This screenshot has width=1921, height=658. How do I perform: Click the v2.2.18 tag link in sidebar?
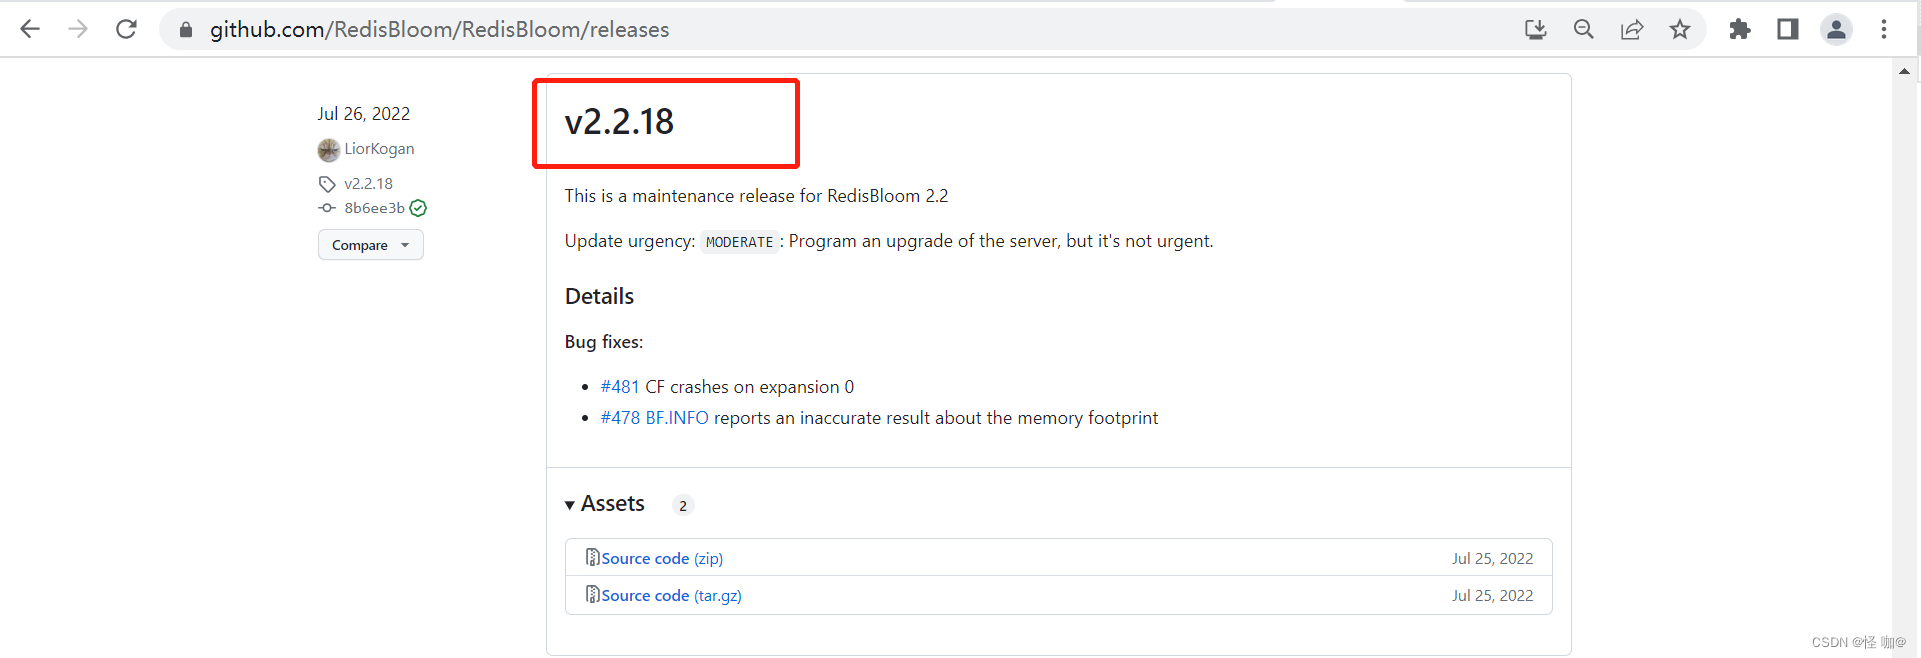click(x=368, y=184)
